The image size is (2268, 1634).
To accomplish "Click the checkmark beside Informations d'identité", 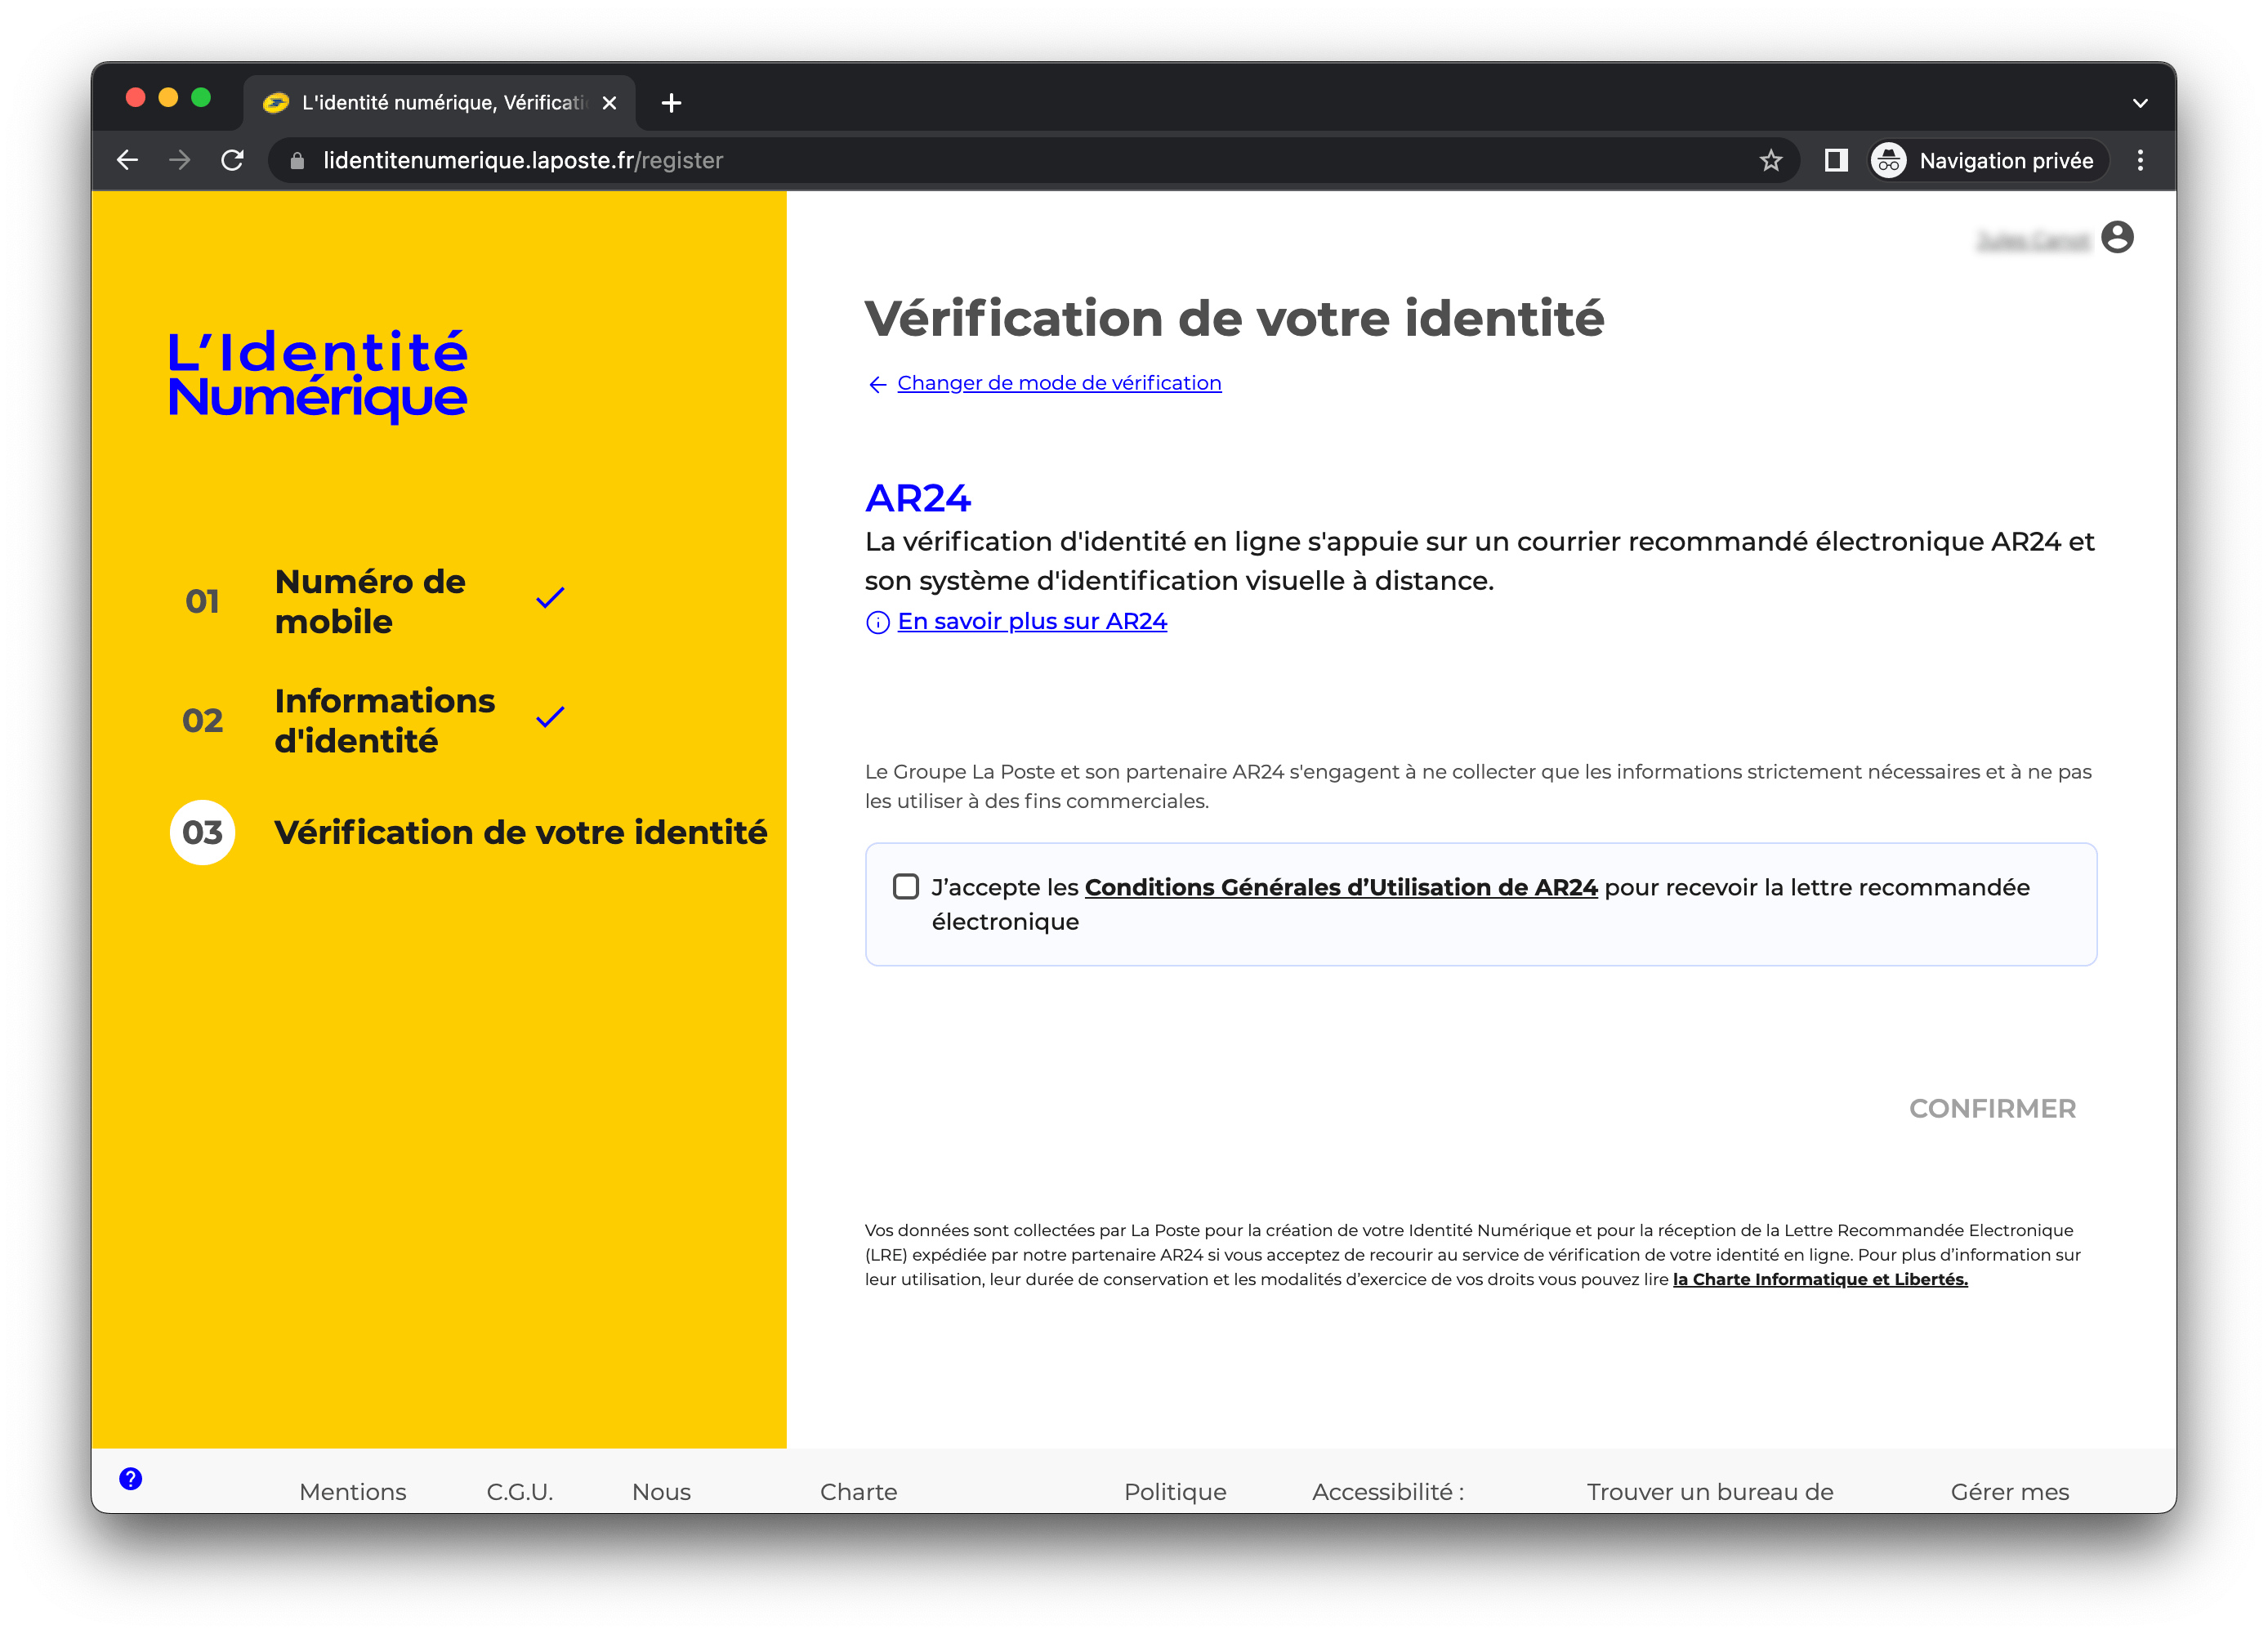I will coord(550,717).
